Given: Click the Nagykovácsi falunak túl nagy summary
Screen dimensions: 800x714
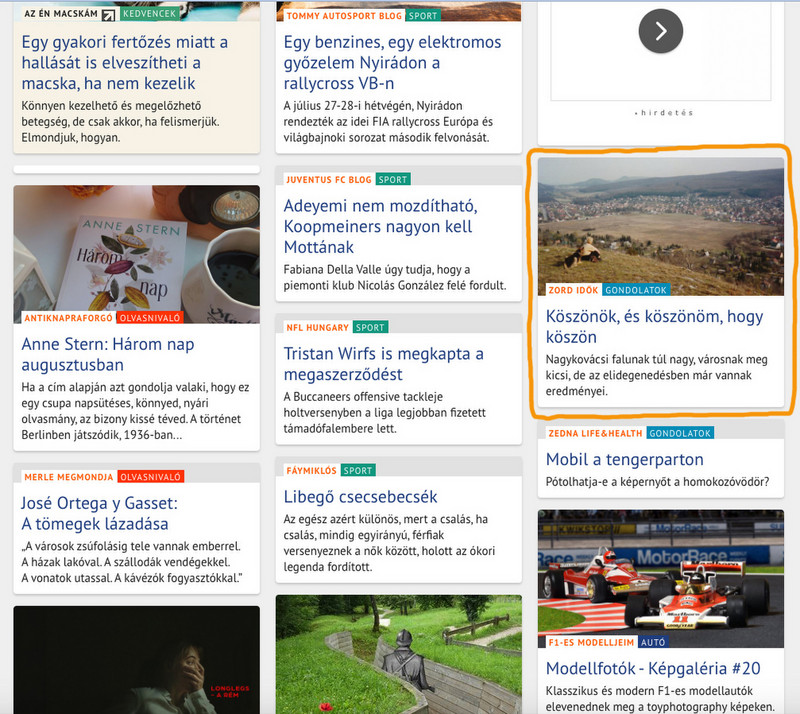Looking at the screenshot, I should [657, 375].
